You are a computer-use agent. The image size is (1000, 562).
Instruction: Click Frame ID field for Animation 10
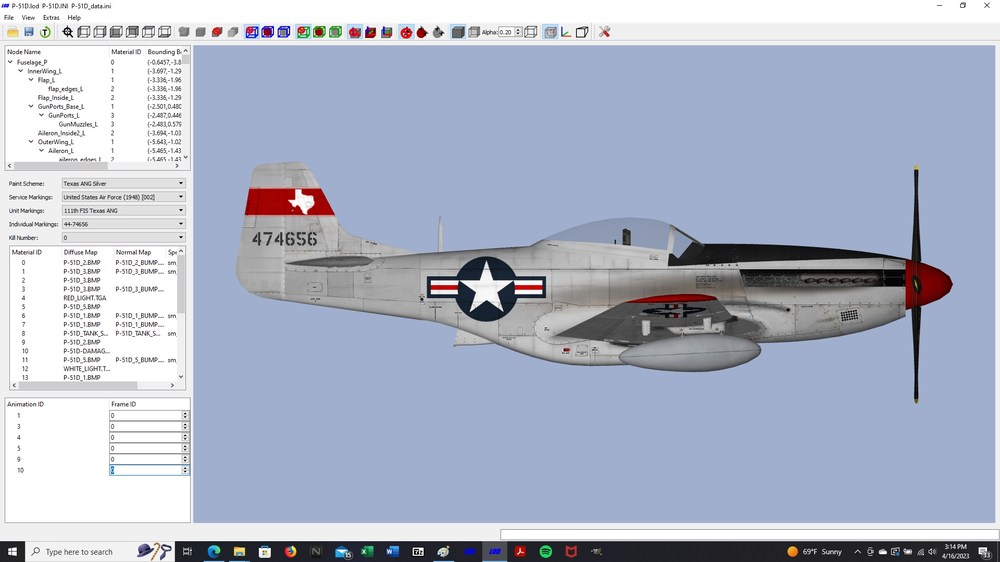(146, 470)
